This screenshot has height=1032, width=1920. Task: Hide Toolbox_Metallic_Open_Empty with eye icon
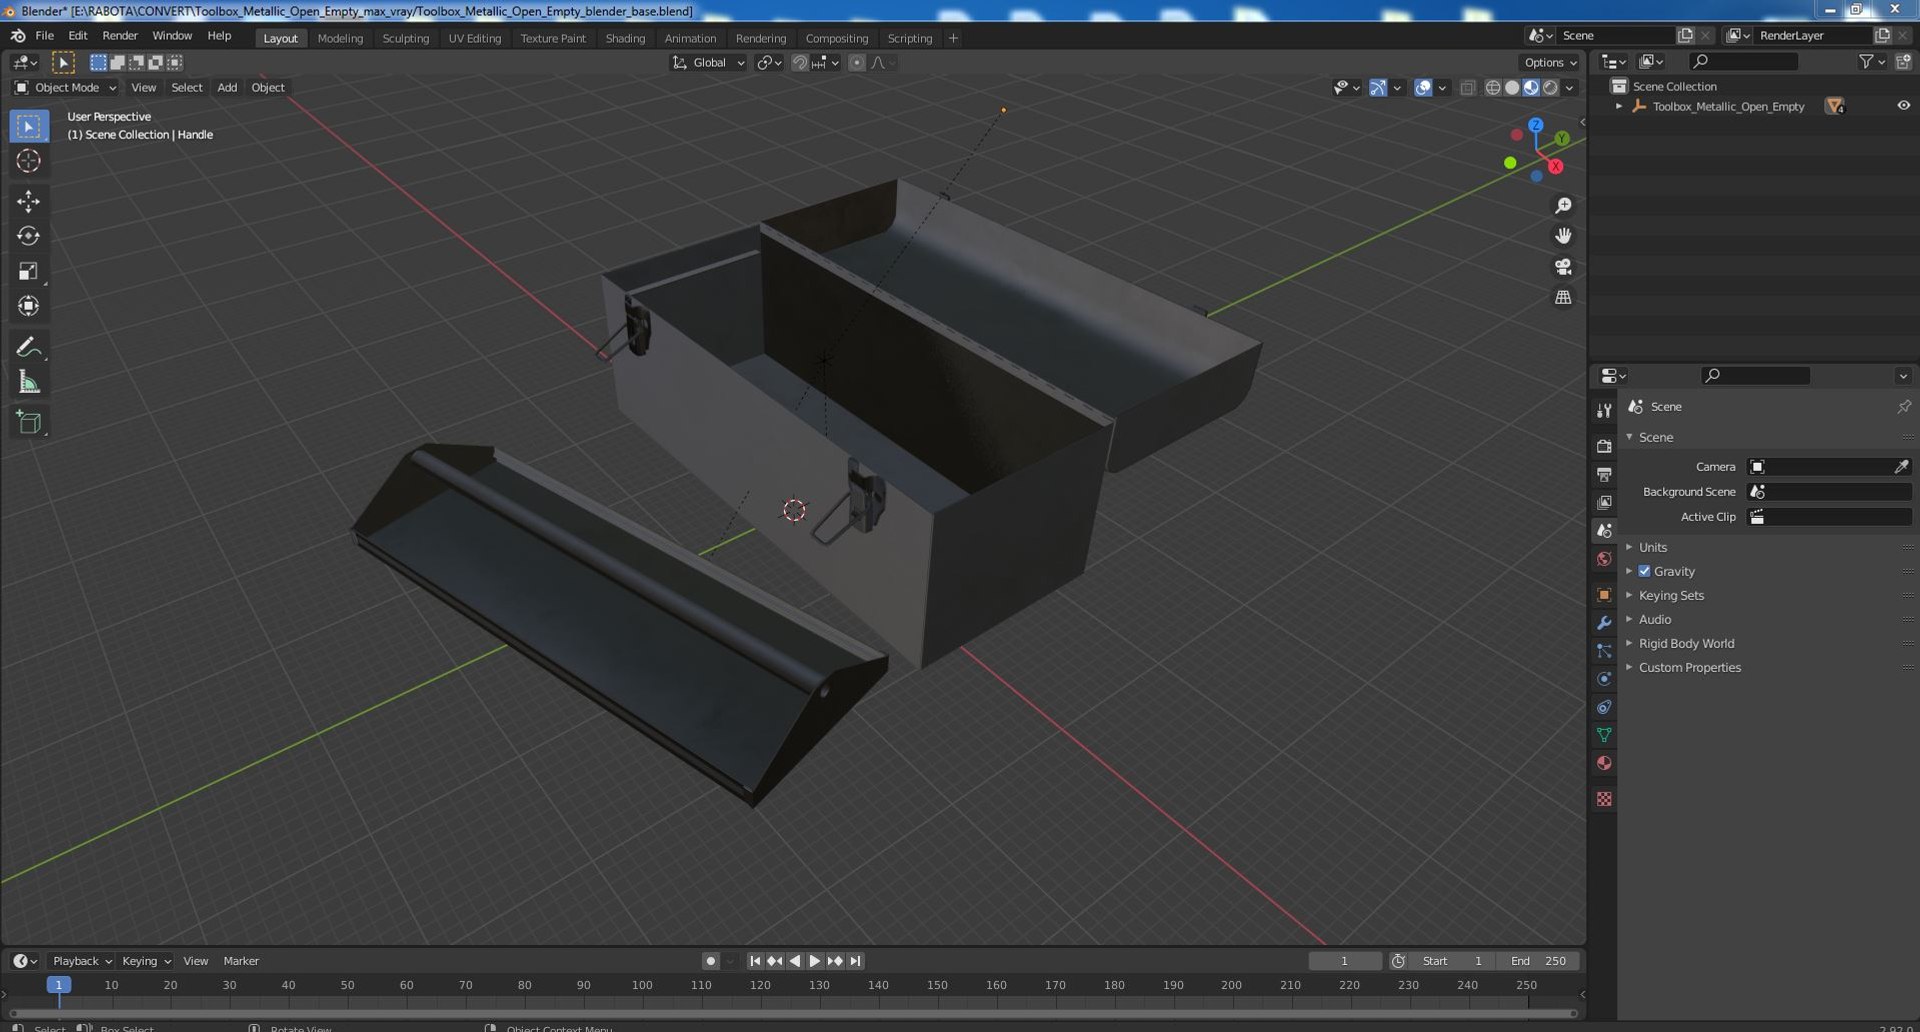pos(1903,106)
